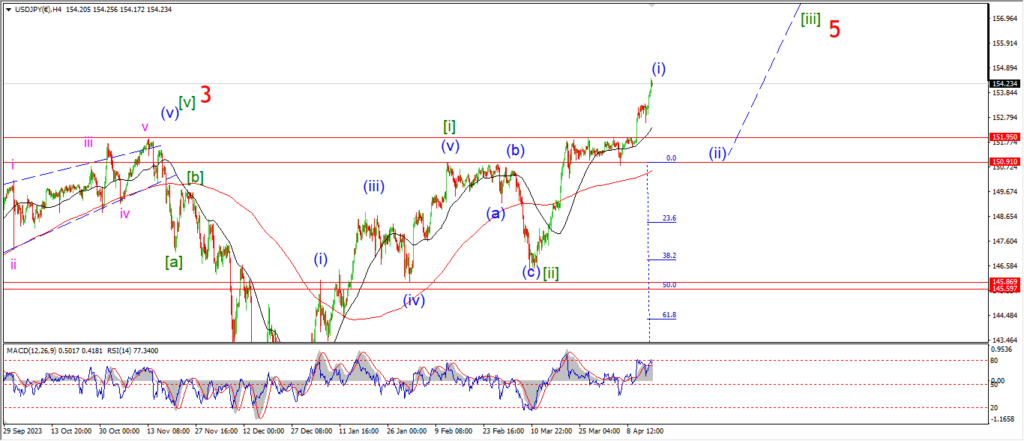Select the 61.8 Fibonacci level label
The width and height of the screenshot is (1024, 441).
click(x=669, y=315)
